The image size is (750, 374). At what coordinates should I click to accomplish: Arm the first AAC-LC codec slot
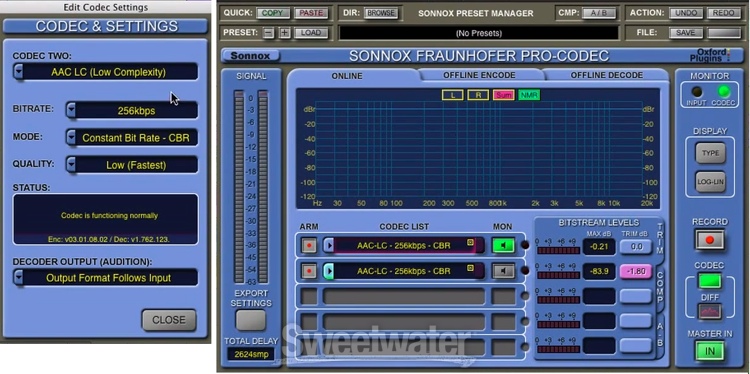[309, 246]
